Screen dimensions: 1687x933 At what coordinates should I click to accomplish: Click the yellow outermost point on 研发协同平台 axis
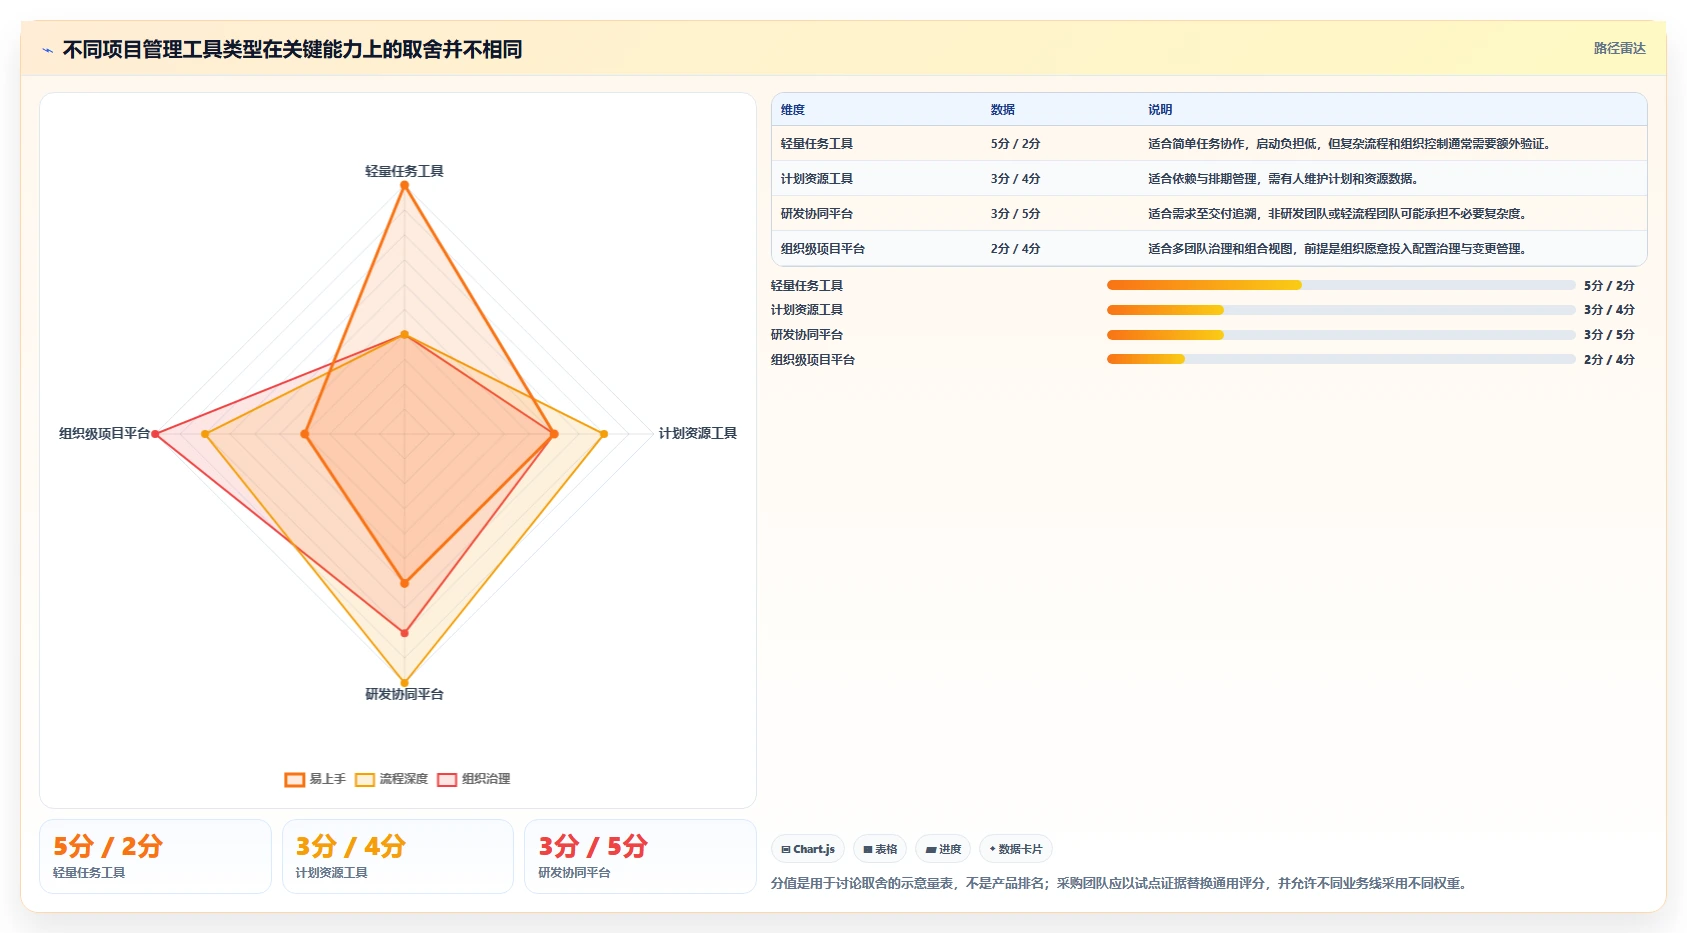coord(404,683)
